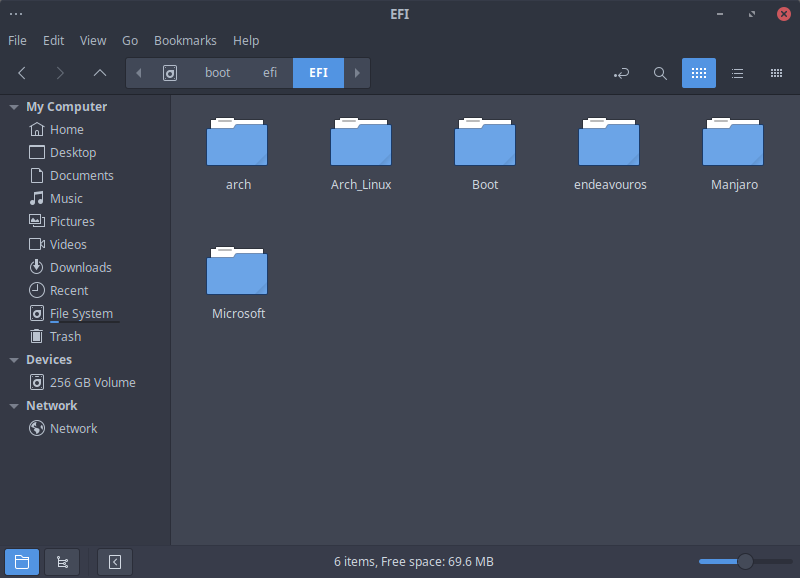Screen dimensions: 800x578
Task: Click the EFI path bar button
Action: (x=318, y=73)
